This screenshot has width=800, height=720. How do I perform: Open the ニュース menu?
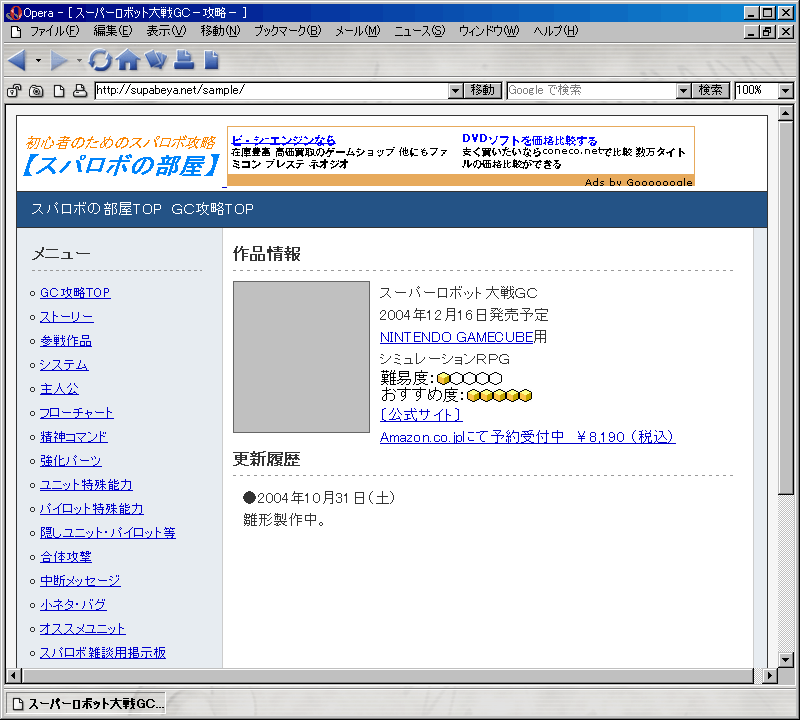pos(419,31)
